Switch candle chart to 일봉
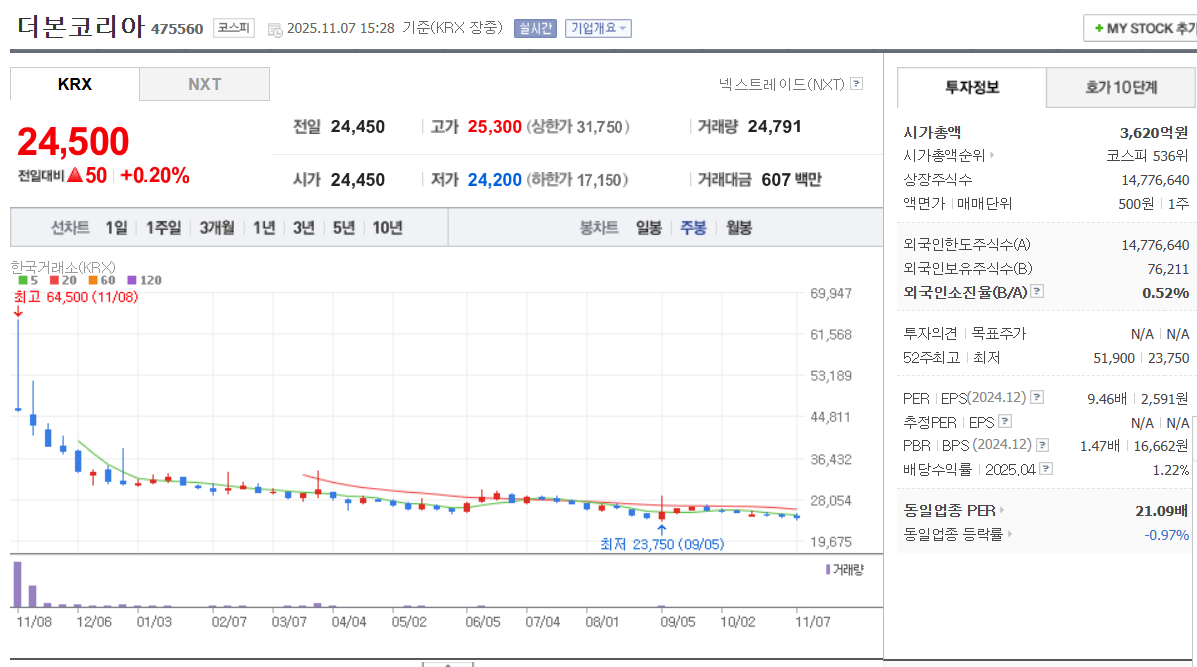 (649, 227)
